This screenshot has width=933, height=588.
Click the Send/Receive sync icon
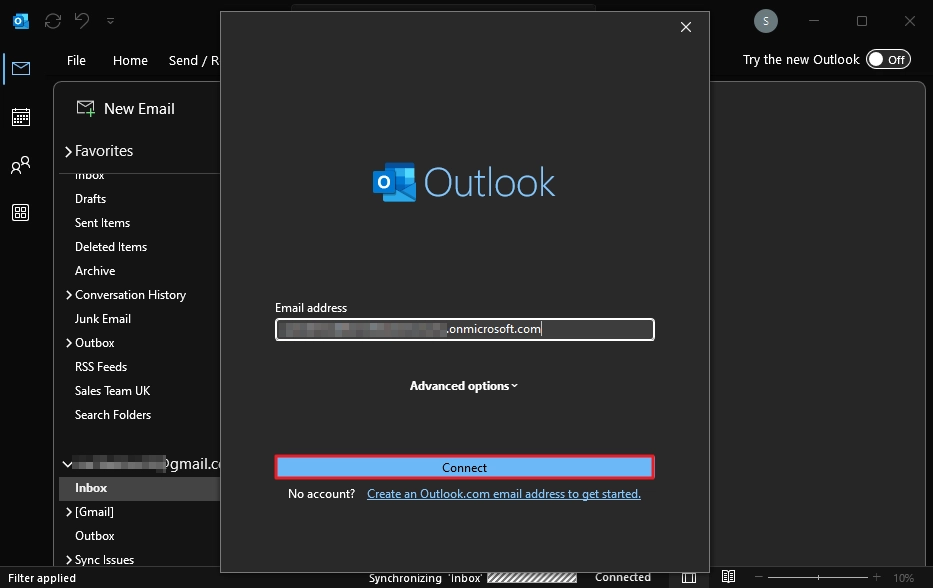(x=52, y=20)
